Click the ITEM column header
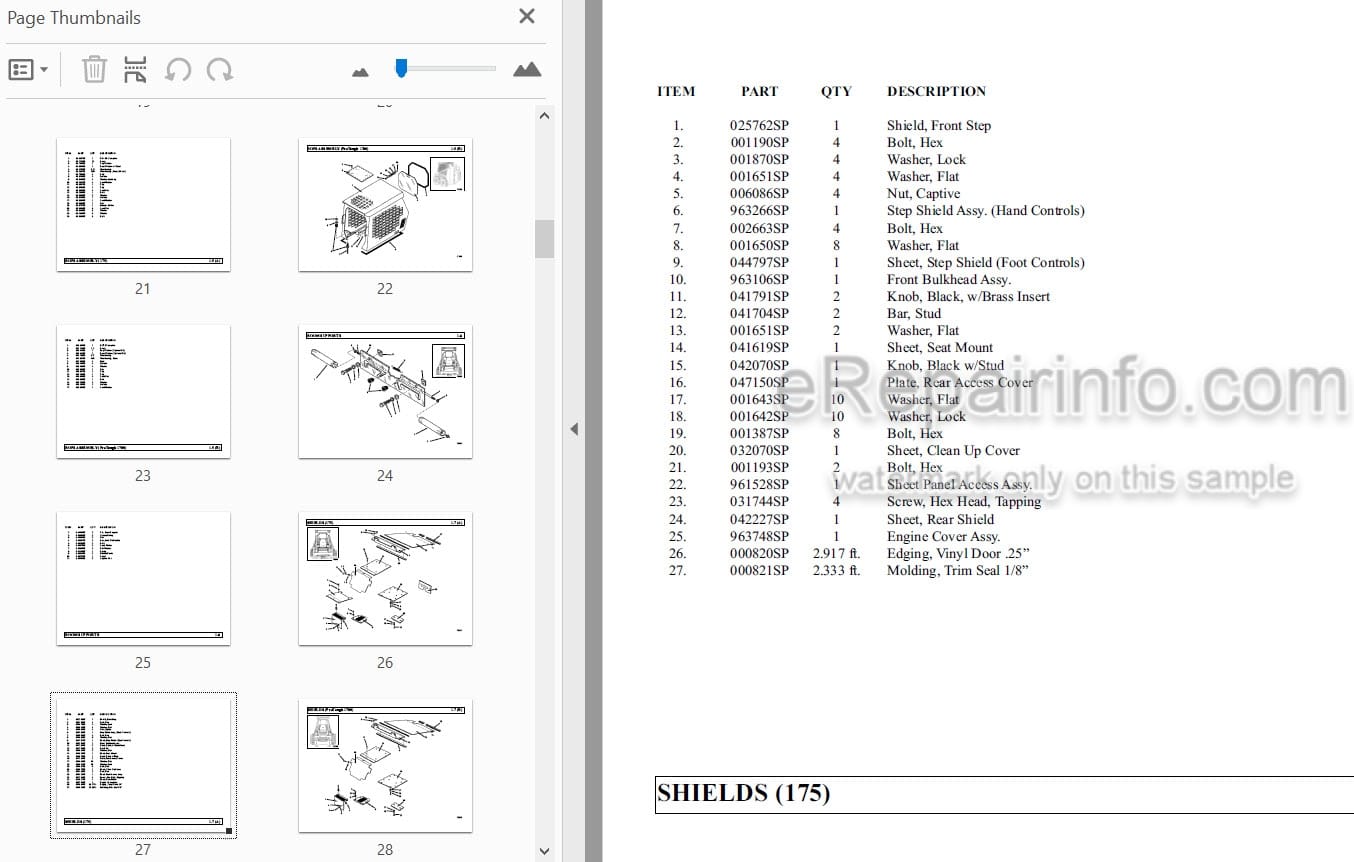Image resolution: width=1354 pixels, height=862 pixels. 676,91
